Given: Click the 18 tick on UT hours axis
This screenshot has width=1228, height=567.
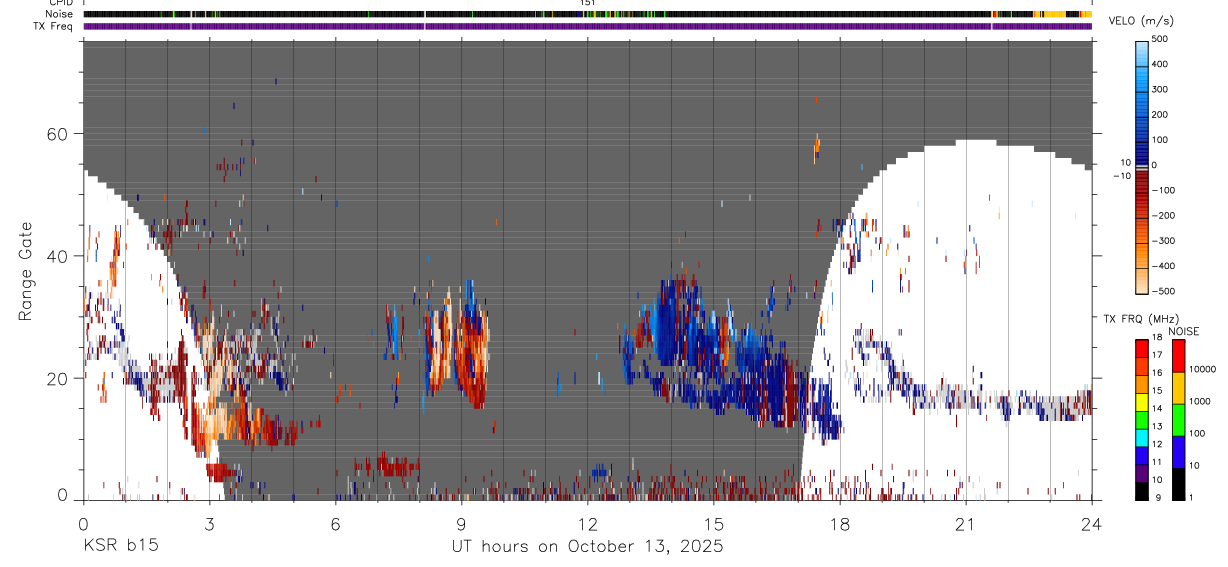Looking at the screenshot, I should click(840, 524).
